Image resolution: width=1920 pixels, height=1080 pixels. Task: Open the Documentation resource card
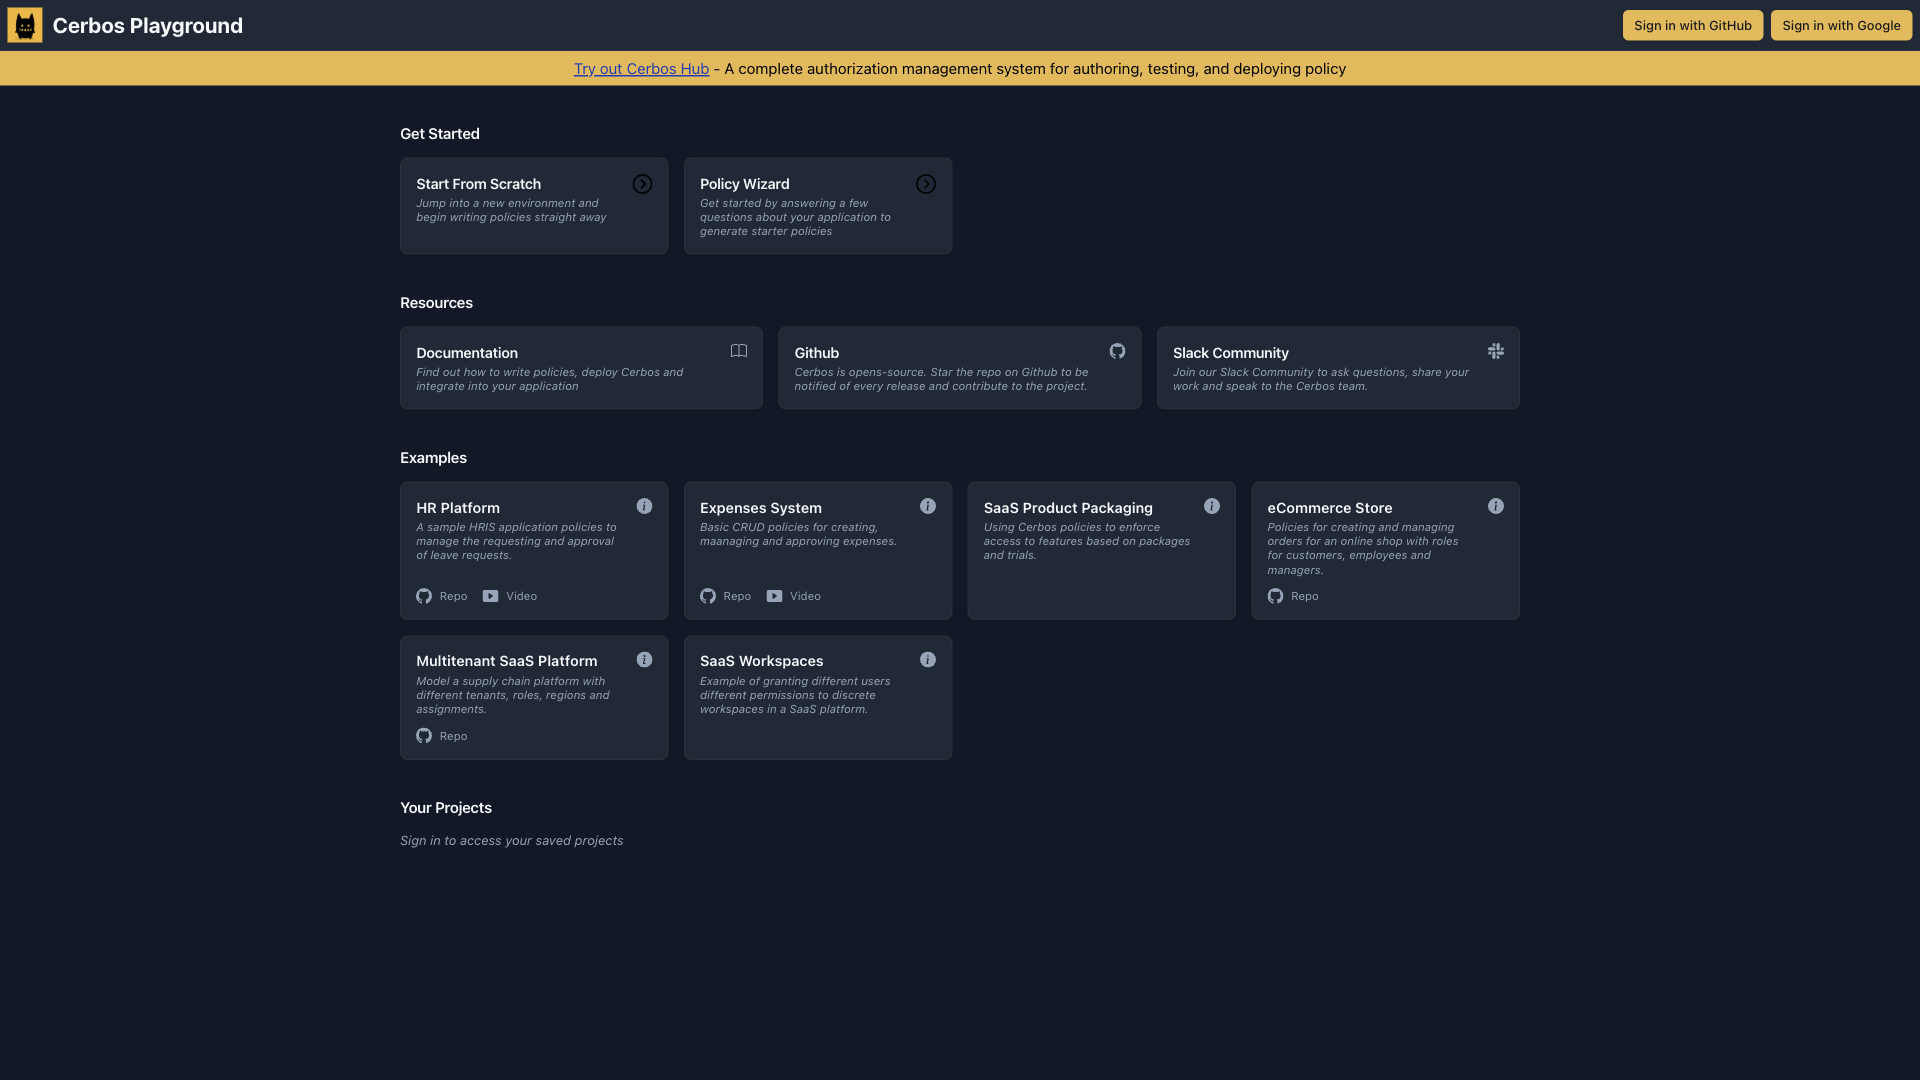[x=581, y=368]
